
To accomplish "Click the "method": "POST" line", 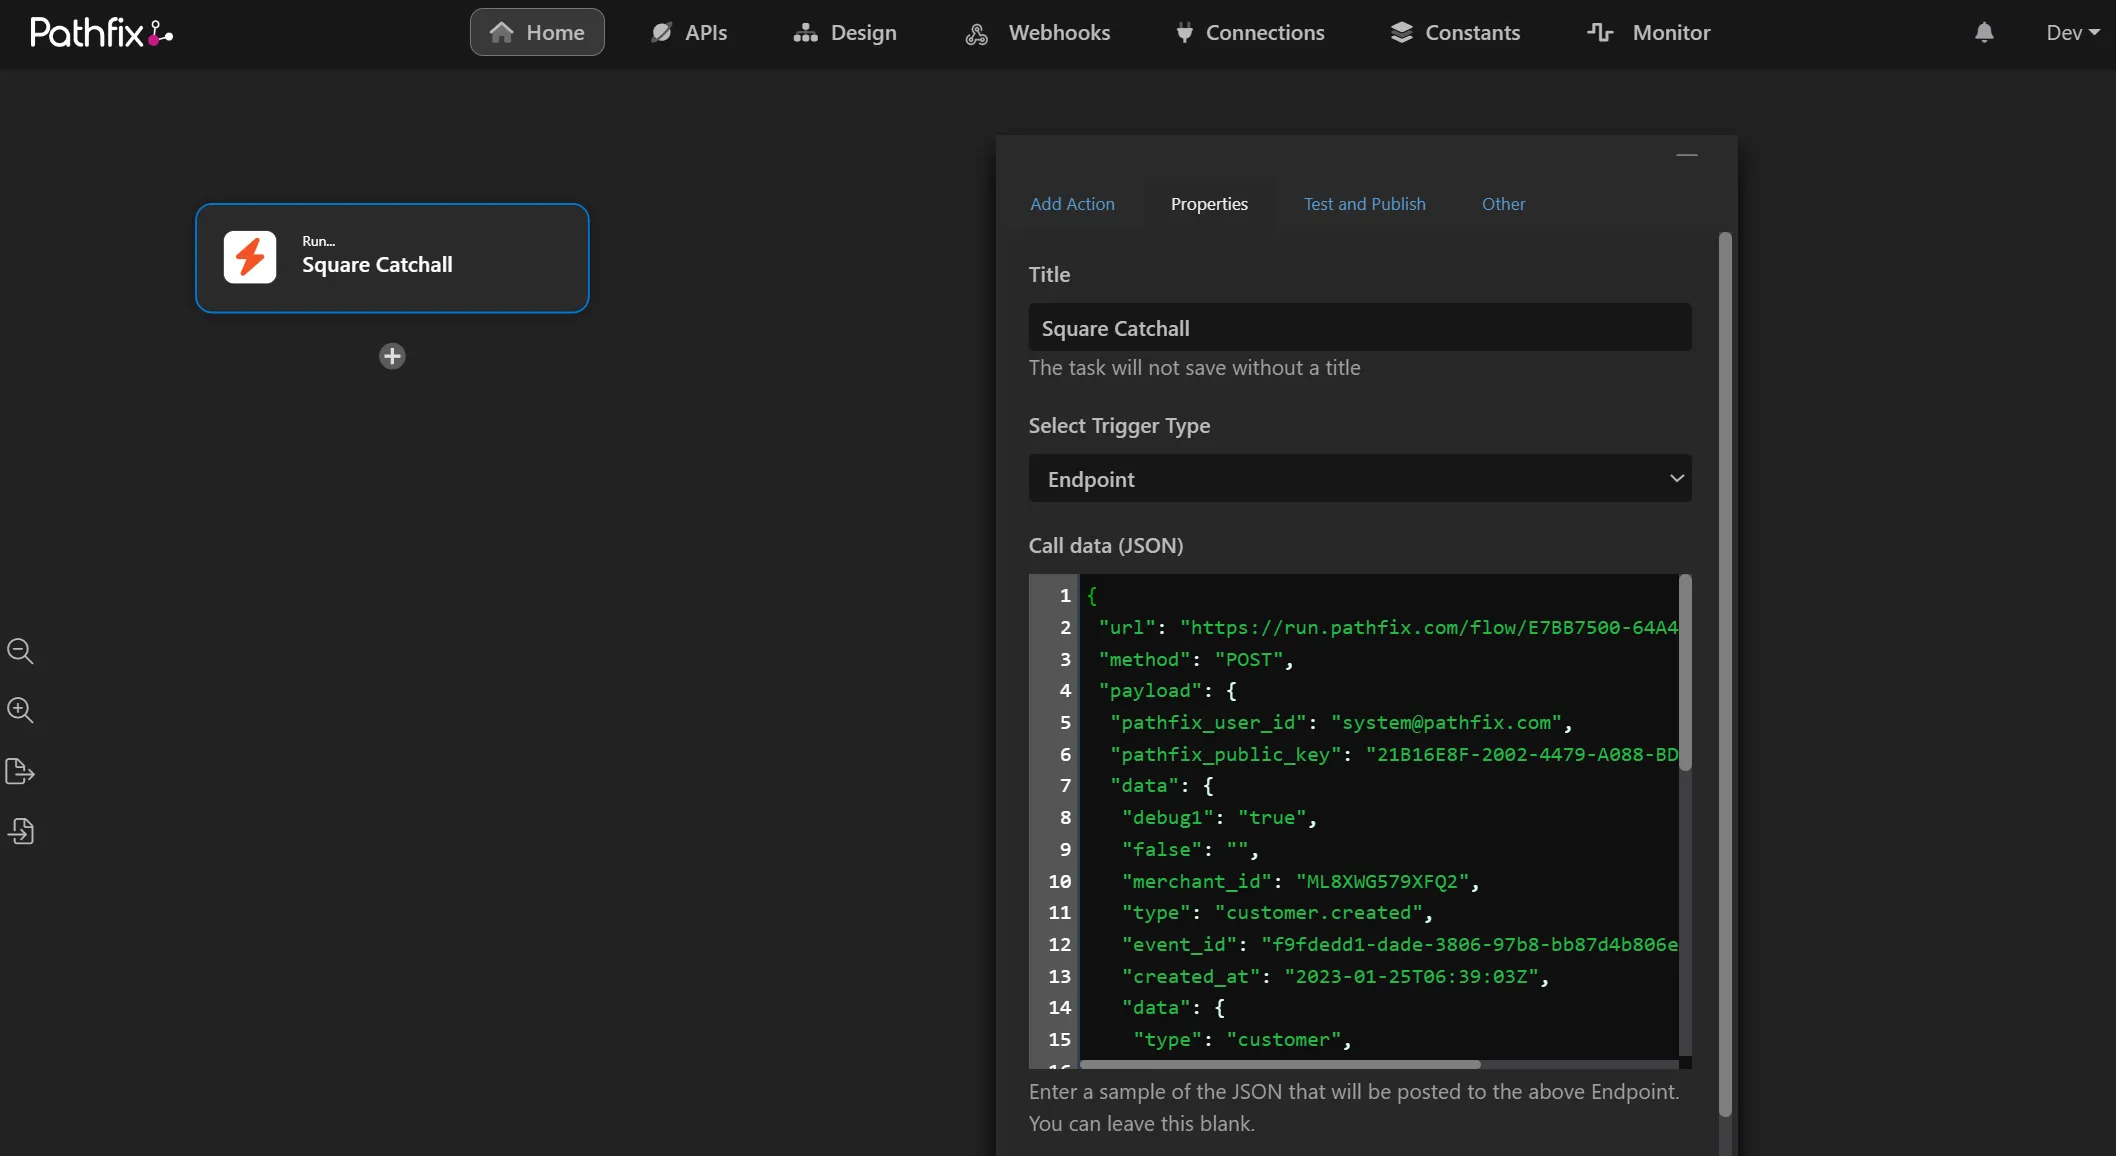I will (1195, 659).
